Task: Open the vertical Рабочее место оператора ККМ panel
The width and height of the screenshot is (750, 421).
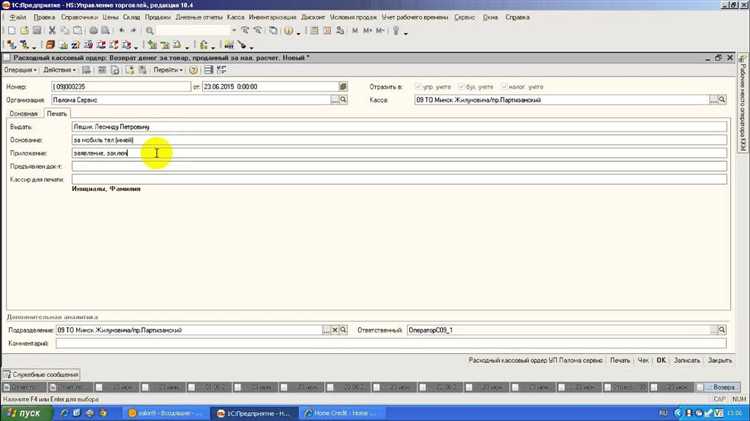Action: coord(743,103)
